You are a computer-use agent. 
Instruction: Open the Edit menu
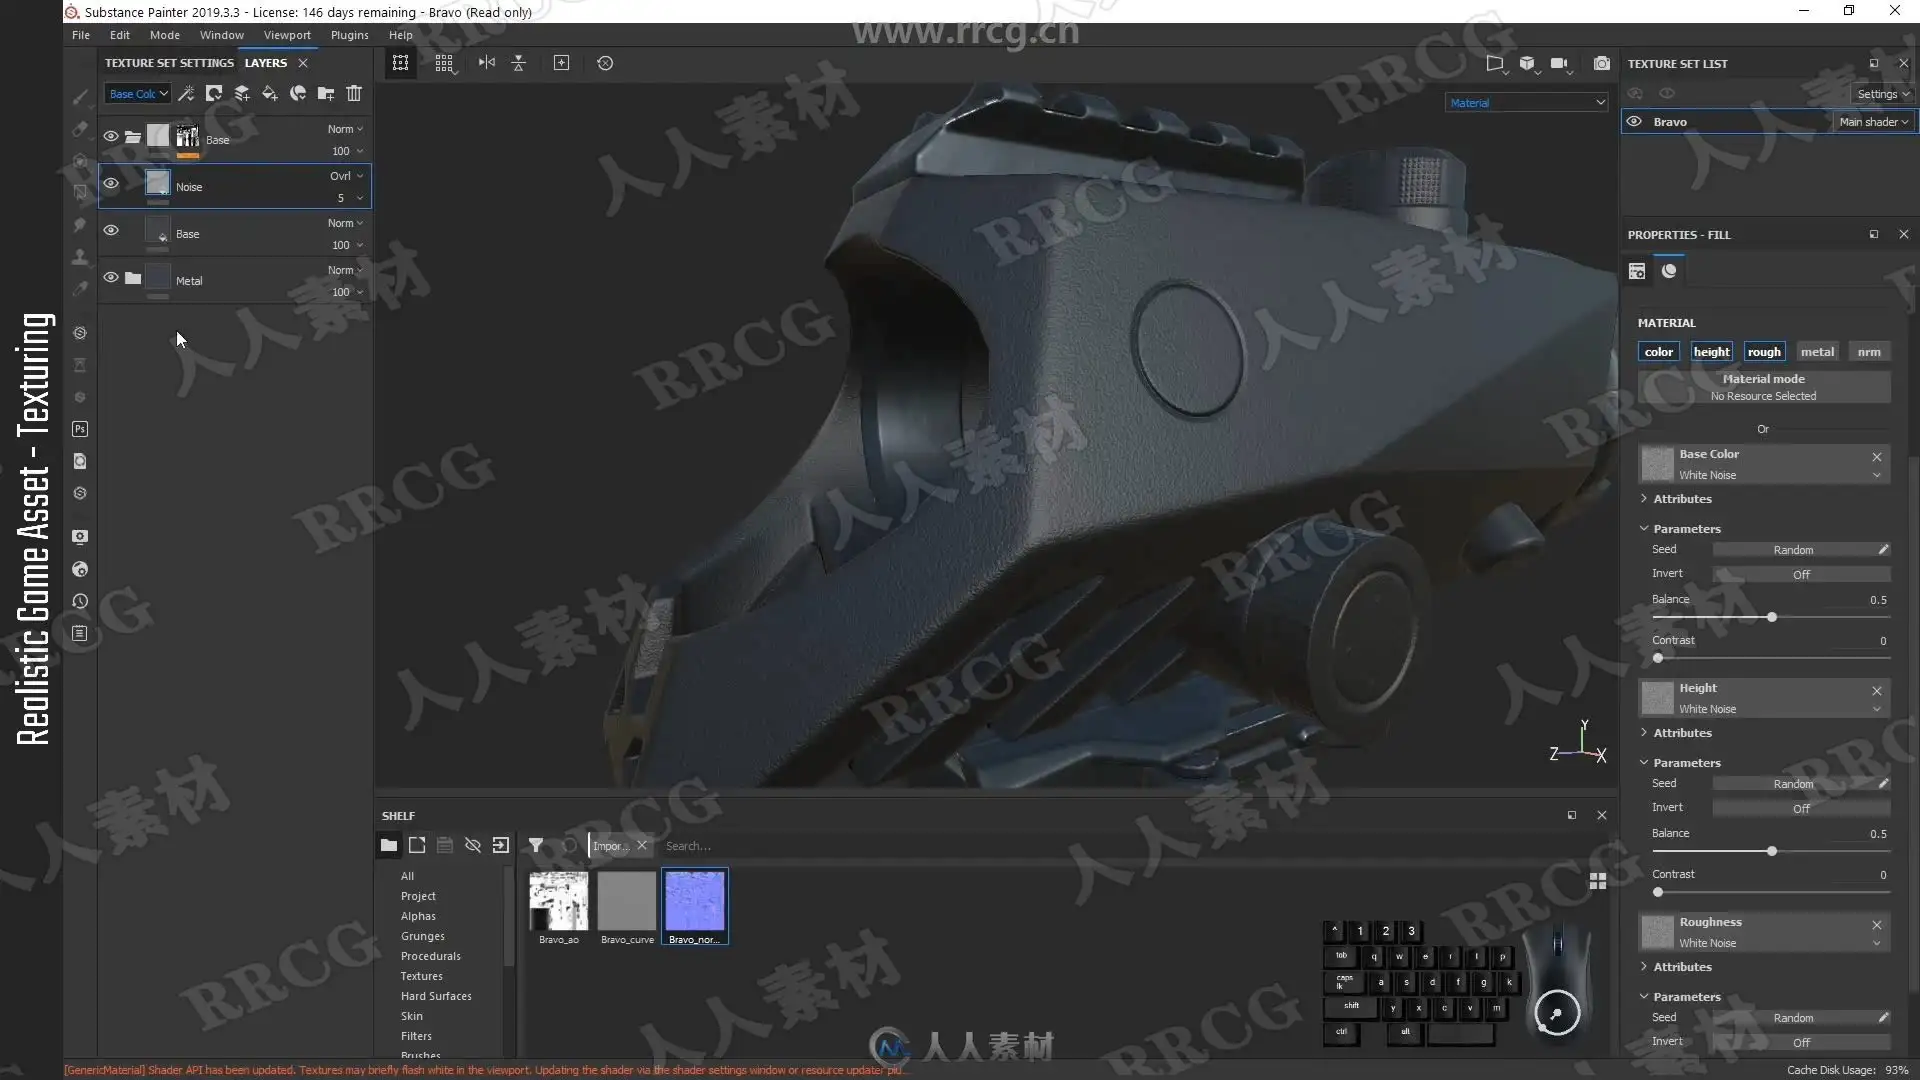point(120,35)
